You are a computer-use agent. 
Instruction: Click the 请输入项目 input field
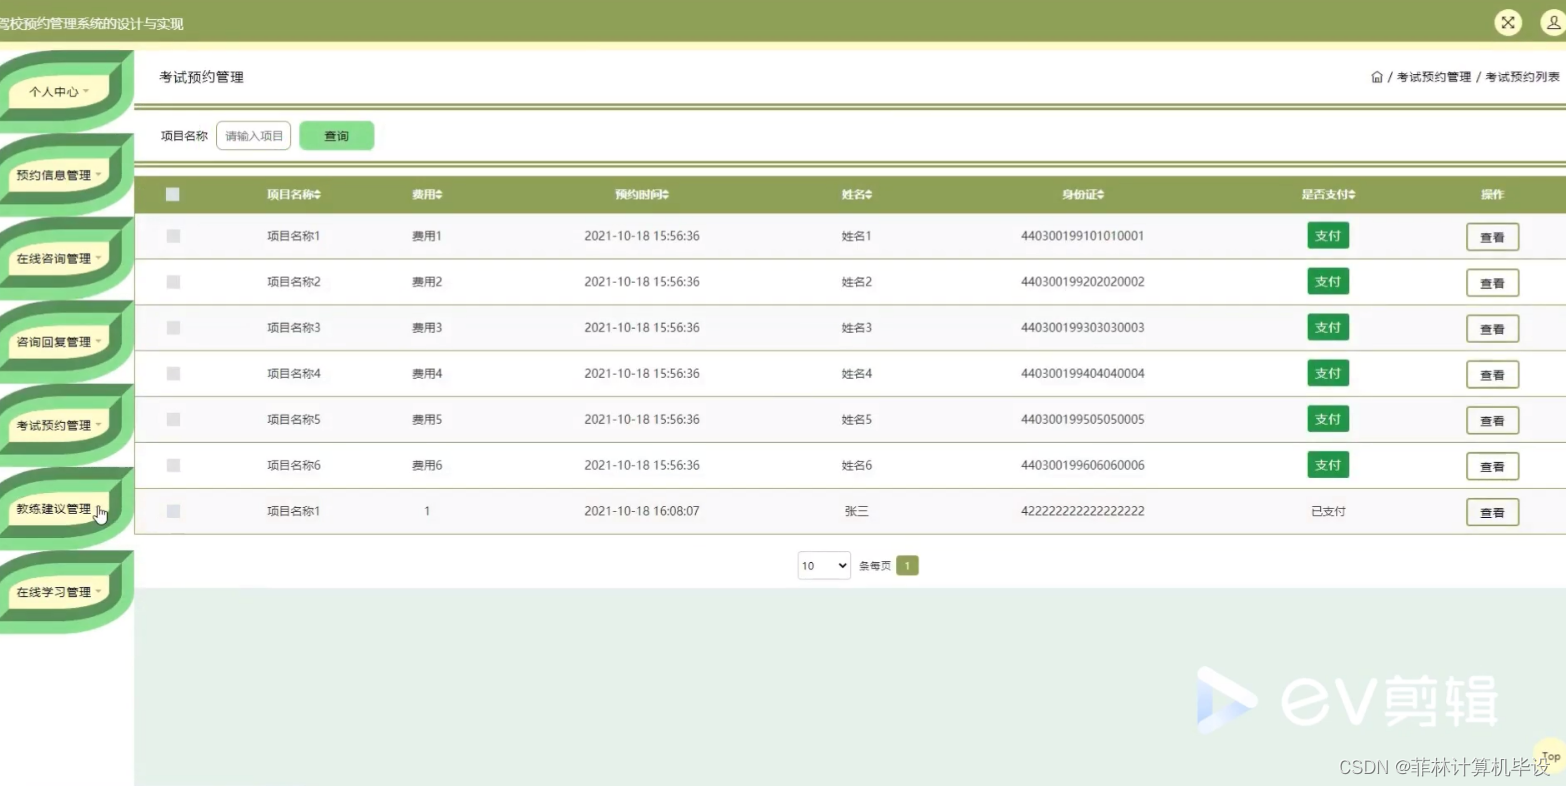(x=252, y=135)
